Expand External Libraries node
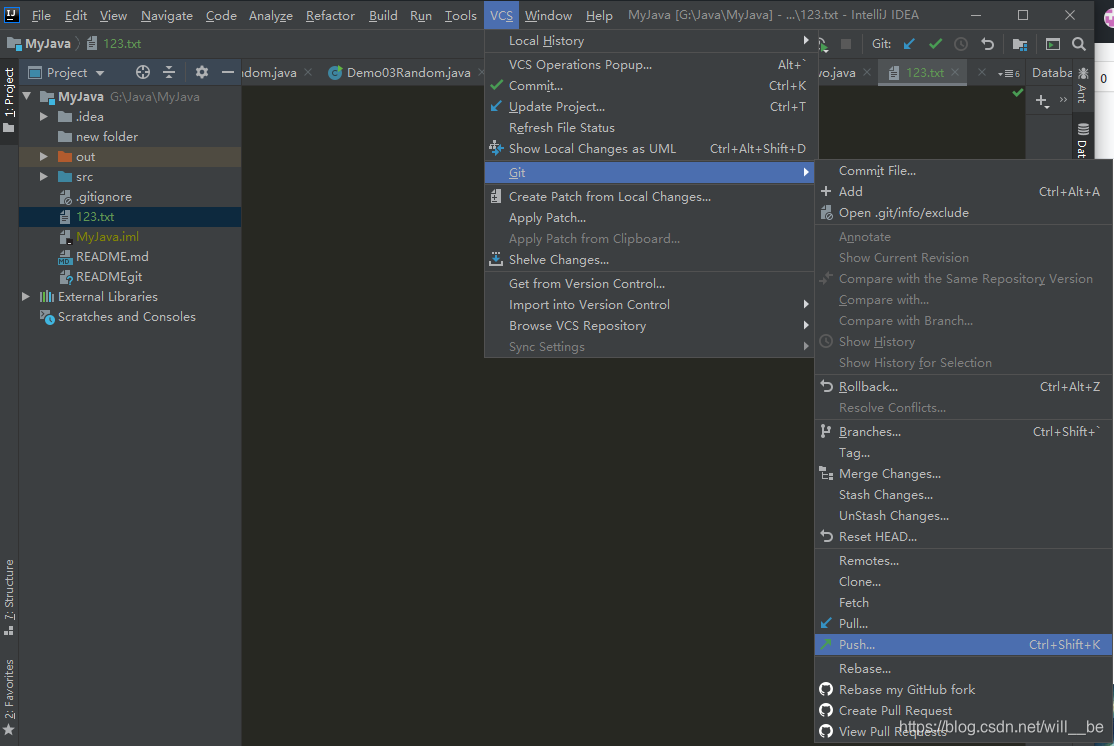Image resolution: width=1114 pixels, height=746 pixels. pos(26,296)
